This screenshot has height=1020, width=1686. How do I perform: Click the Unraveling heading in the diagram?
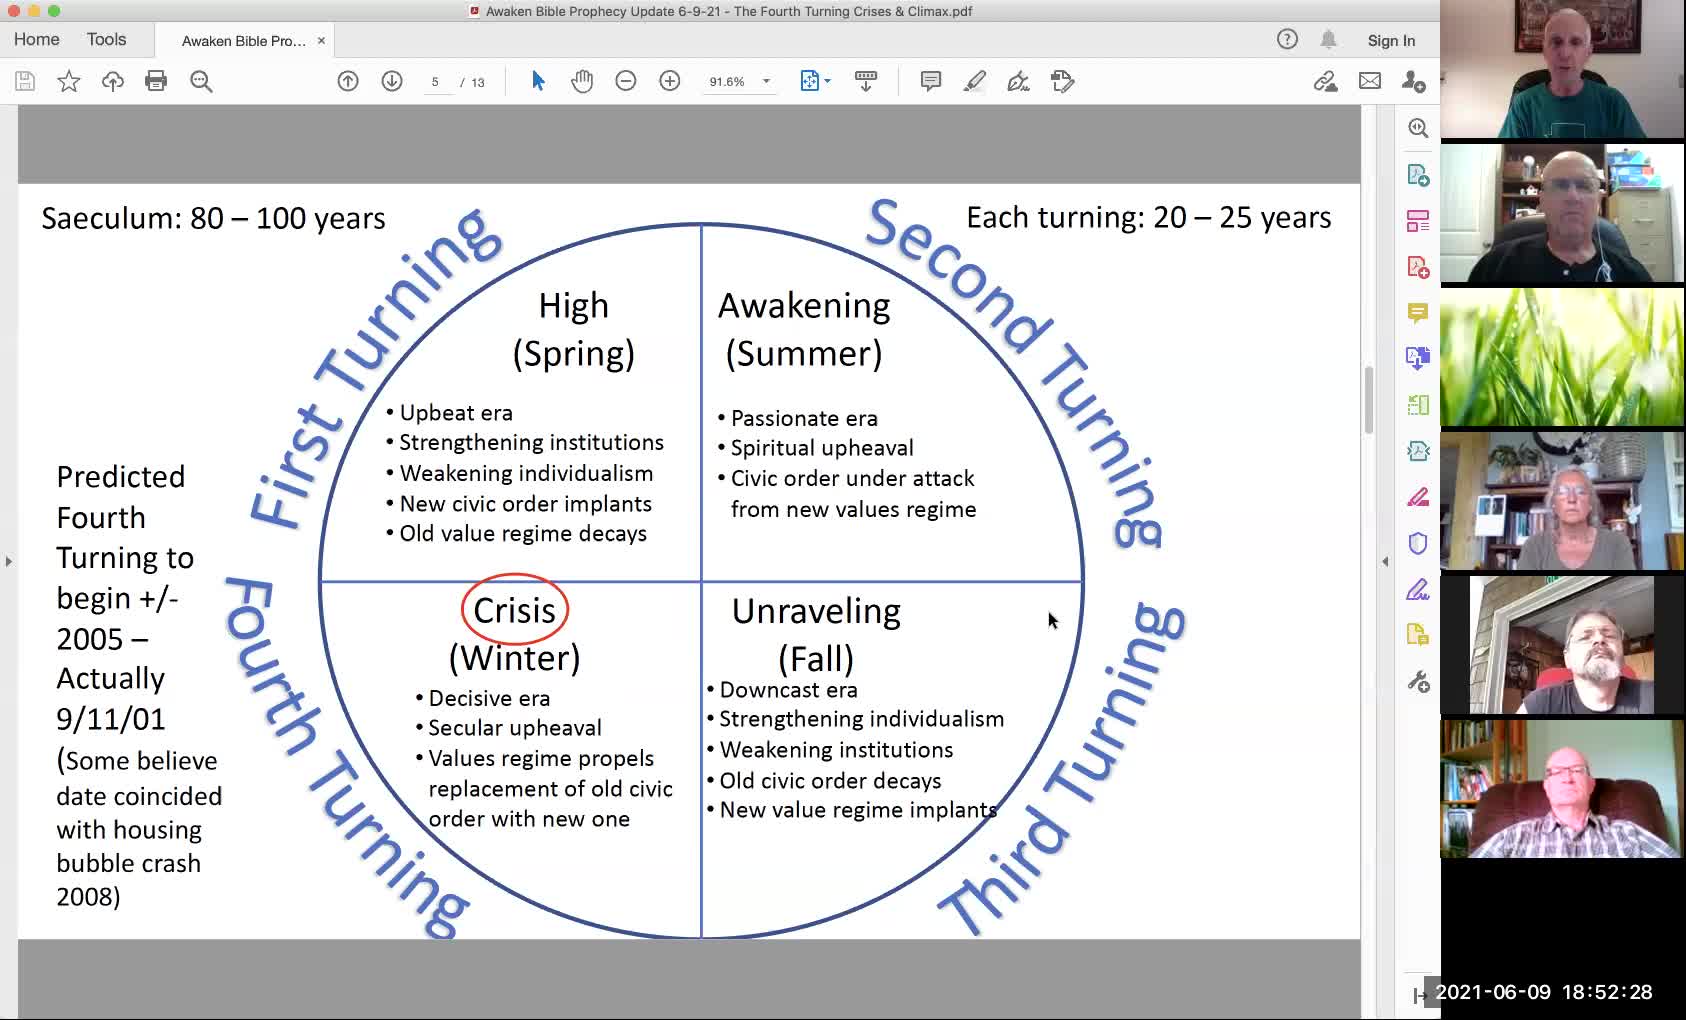coord(816,611)
